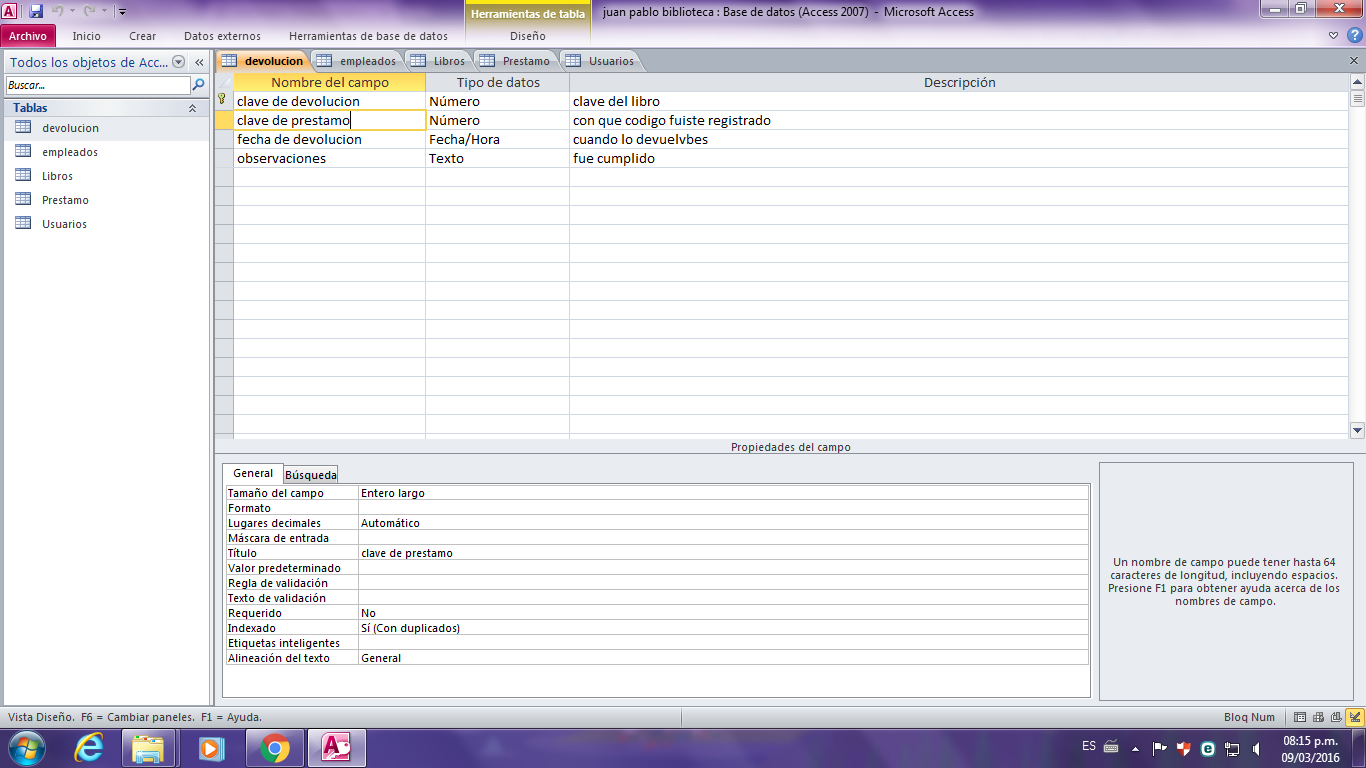Open the Usuarios table in navigation pane
Screen dimensions: 1366x768
(x=64, y=224)
